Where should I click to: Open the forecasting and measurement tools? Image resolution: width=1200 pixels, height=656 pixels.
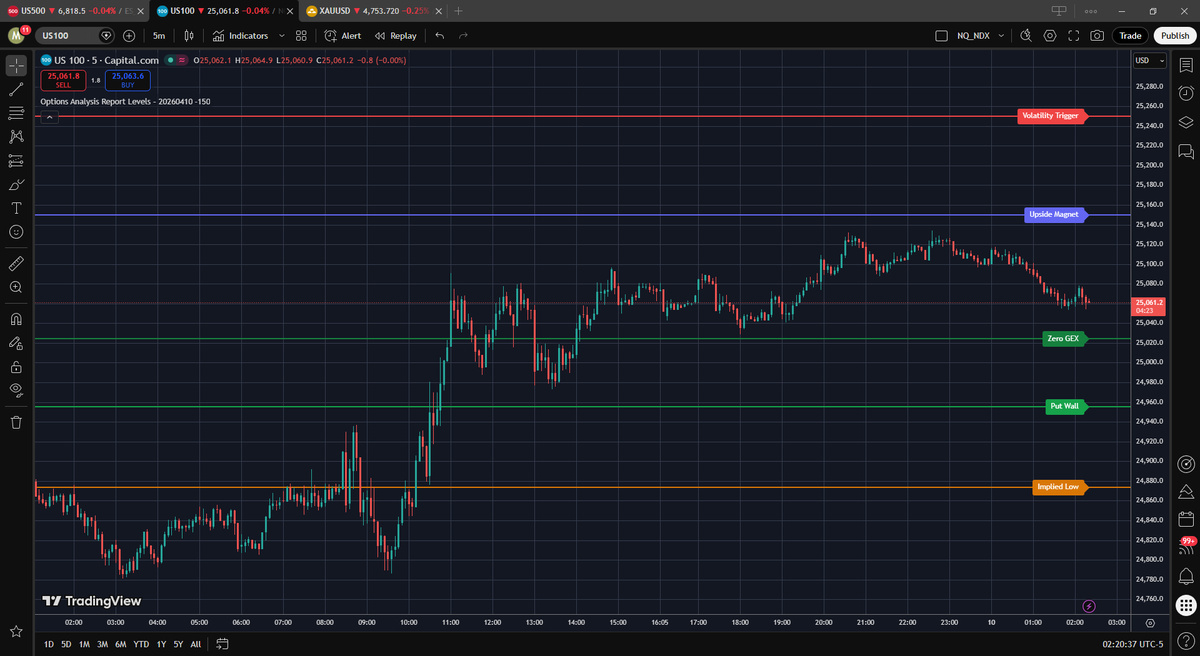point(16,160)
